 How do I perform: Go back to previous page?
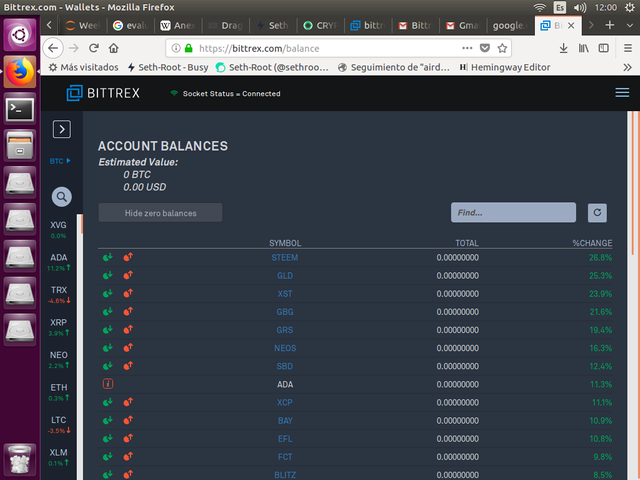[53, 48]
